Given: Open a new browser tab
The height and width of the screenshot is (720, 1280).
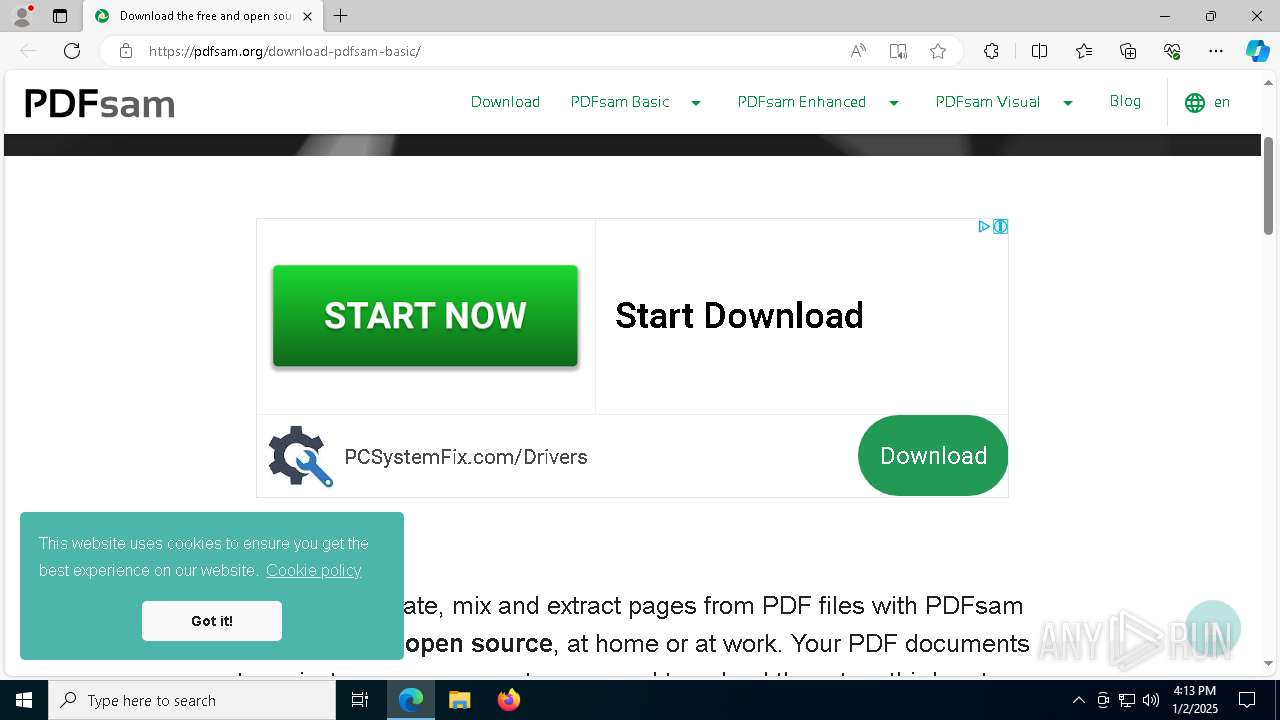Looking at the screenshot, I should (341, 16).
